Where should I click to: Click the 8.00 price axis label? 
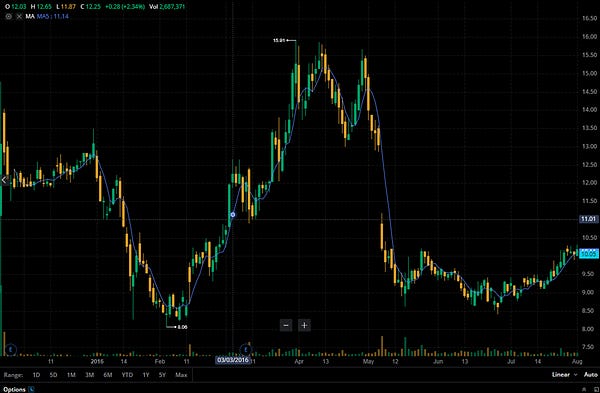[589, 329]
